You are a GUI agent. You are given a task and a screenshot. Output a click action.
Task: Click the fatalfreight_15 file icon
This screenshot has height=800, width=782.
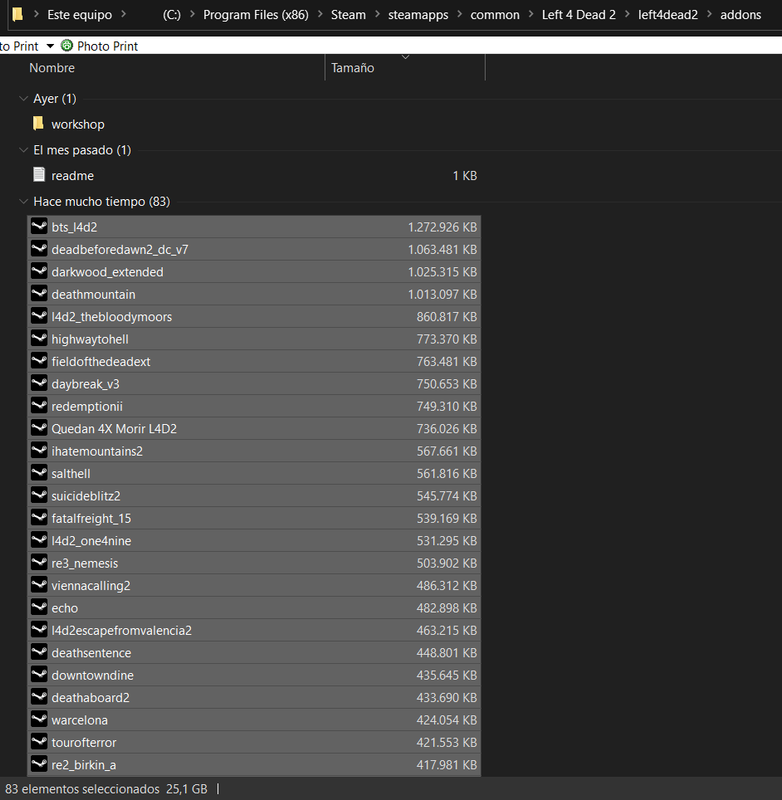point(39,518)
